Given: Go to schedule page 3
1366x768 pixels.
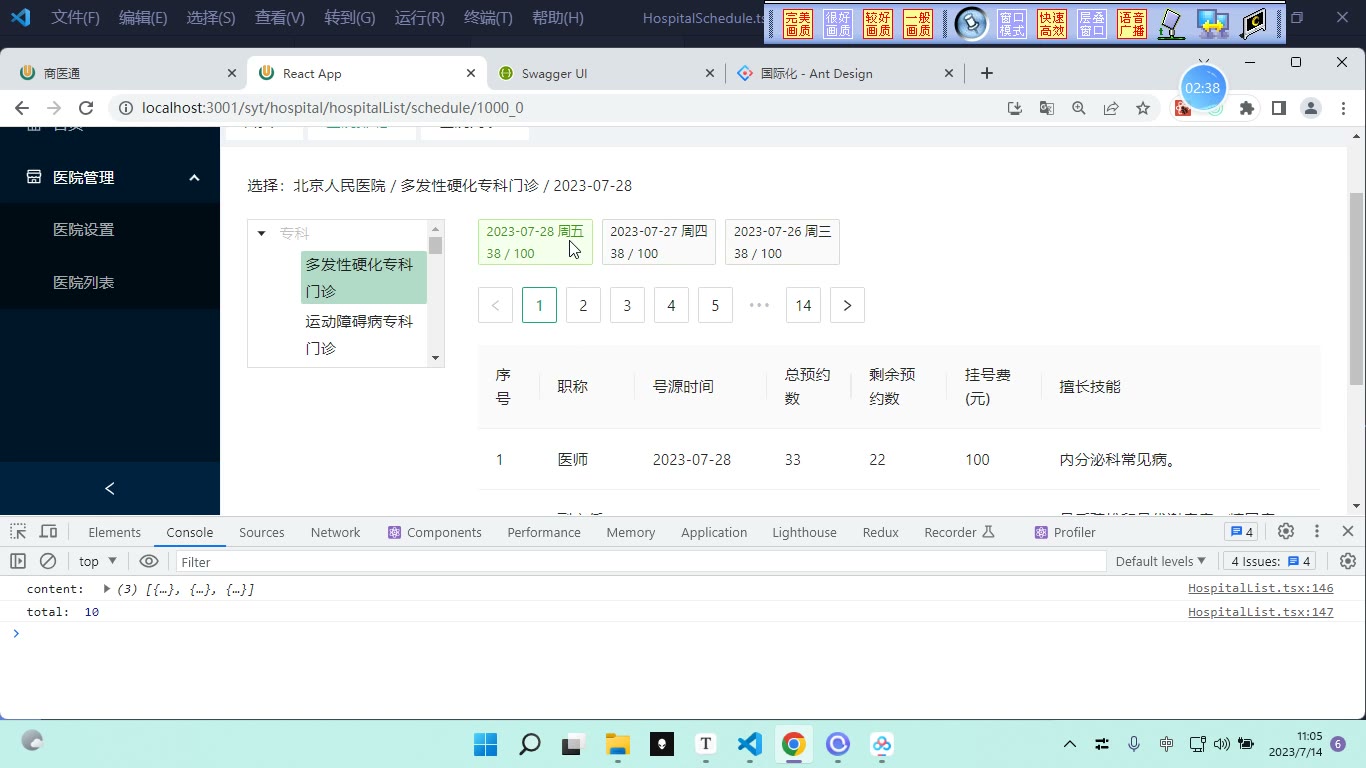Looking at the screenshot, I should [x=627, y=305].
